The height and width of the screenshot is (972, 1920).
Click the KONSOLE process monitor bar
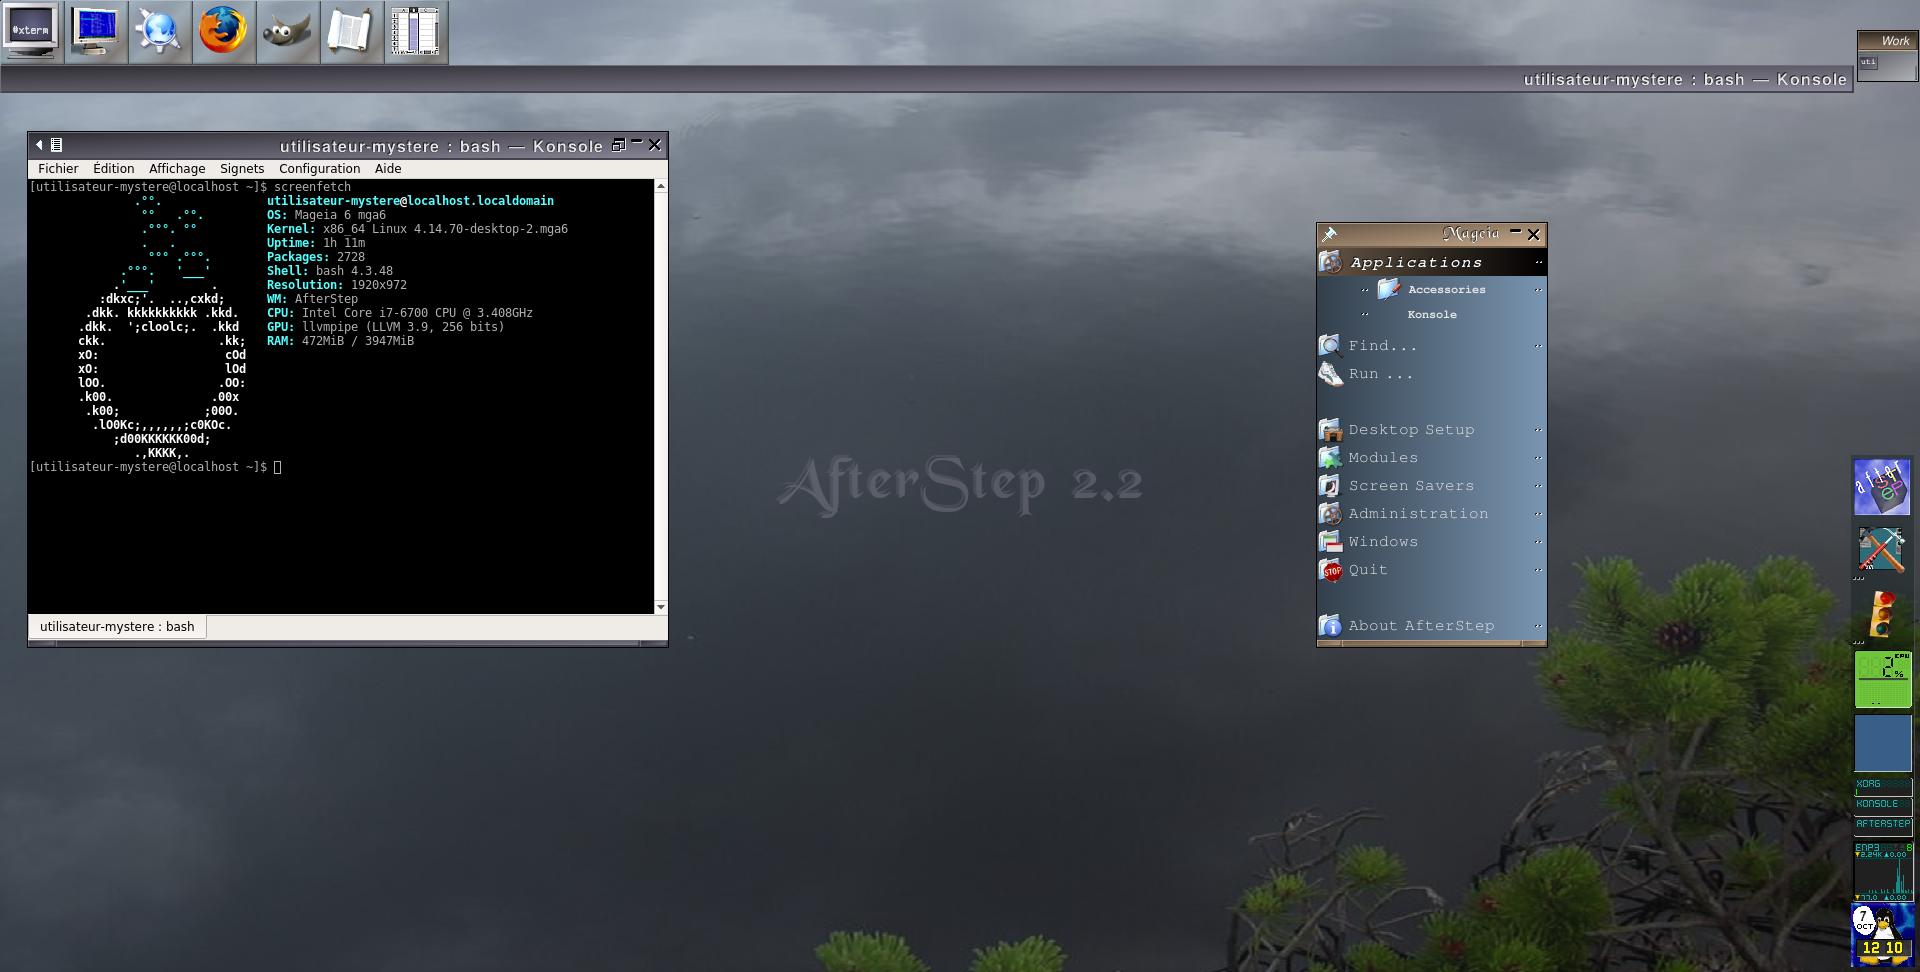click(1883, 805)
